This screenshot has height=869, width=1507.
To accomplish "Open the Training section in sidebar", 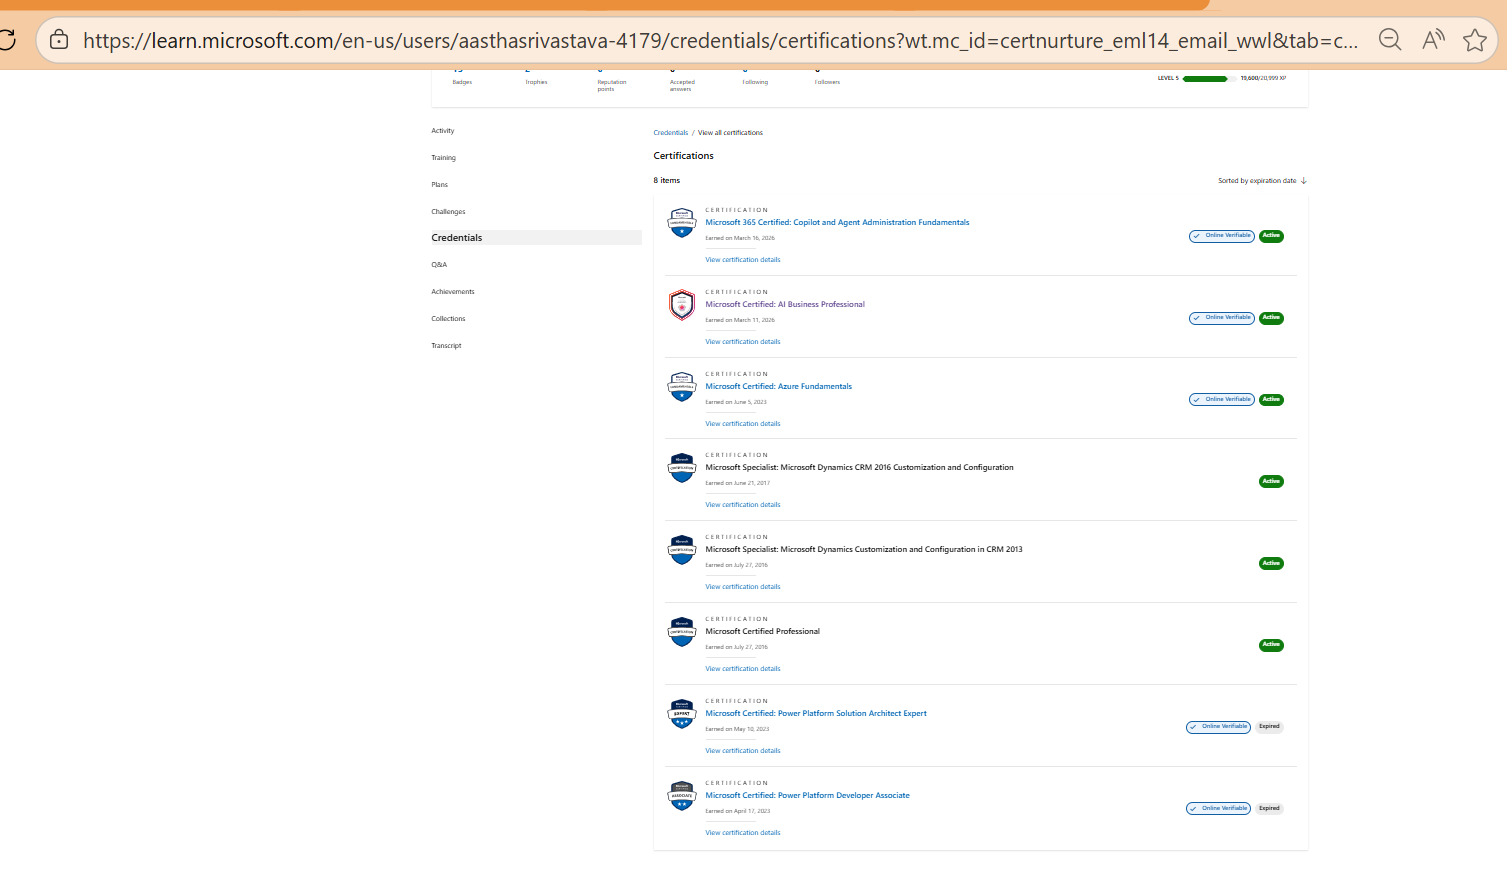I will click(x=443, y=158).
